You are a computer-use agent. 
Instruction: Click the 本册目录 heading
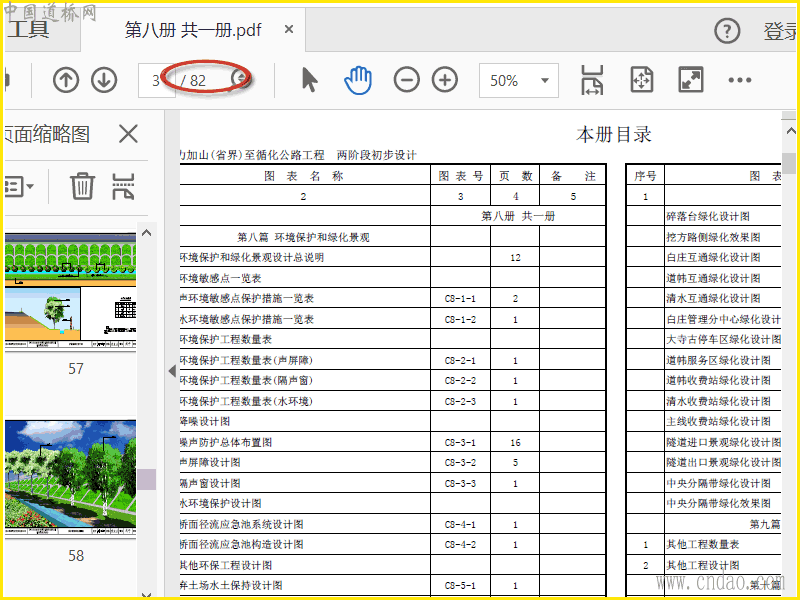[x=614, y=135]
